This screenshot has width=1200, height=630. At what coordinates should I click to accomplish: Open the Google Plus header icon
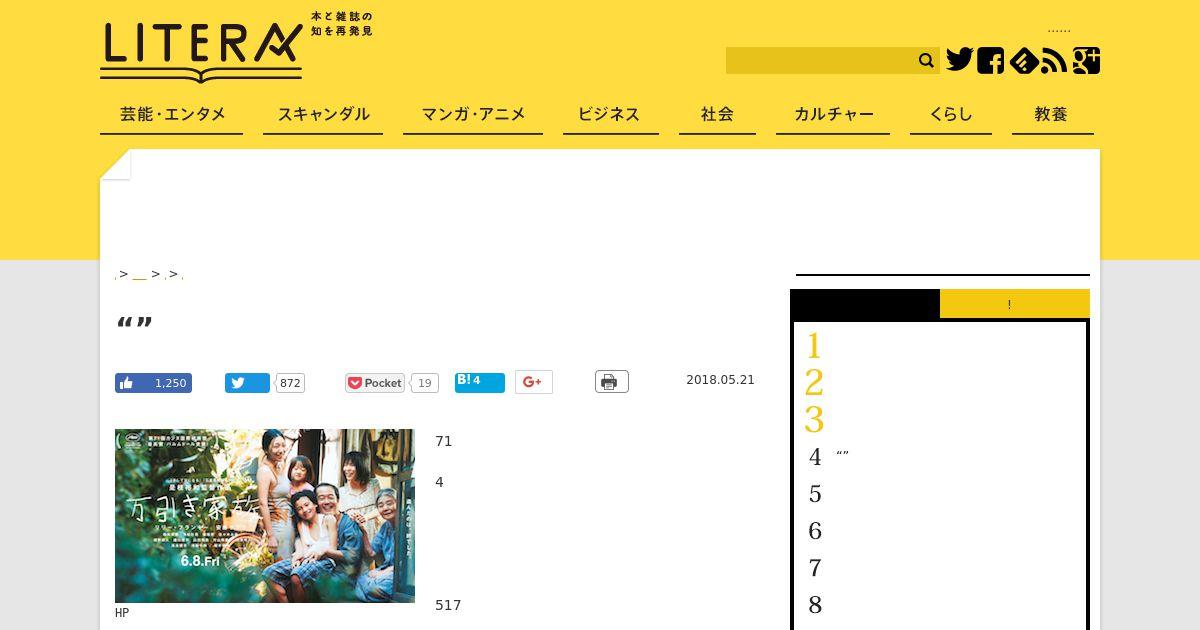1086,60
